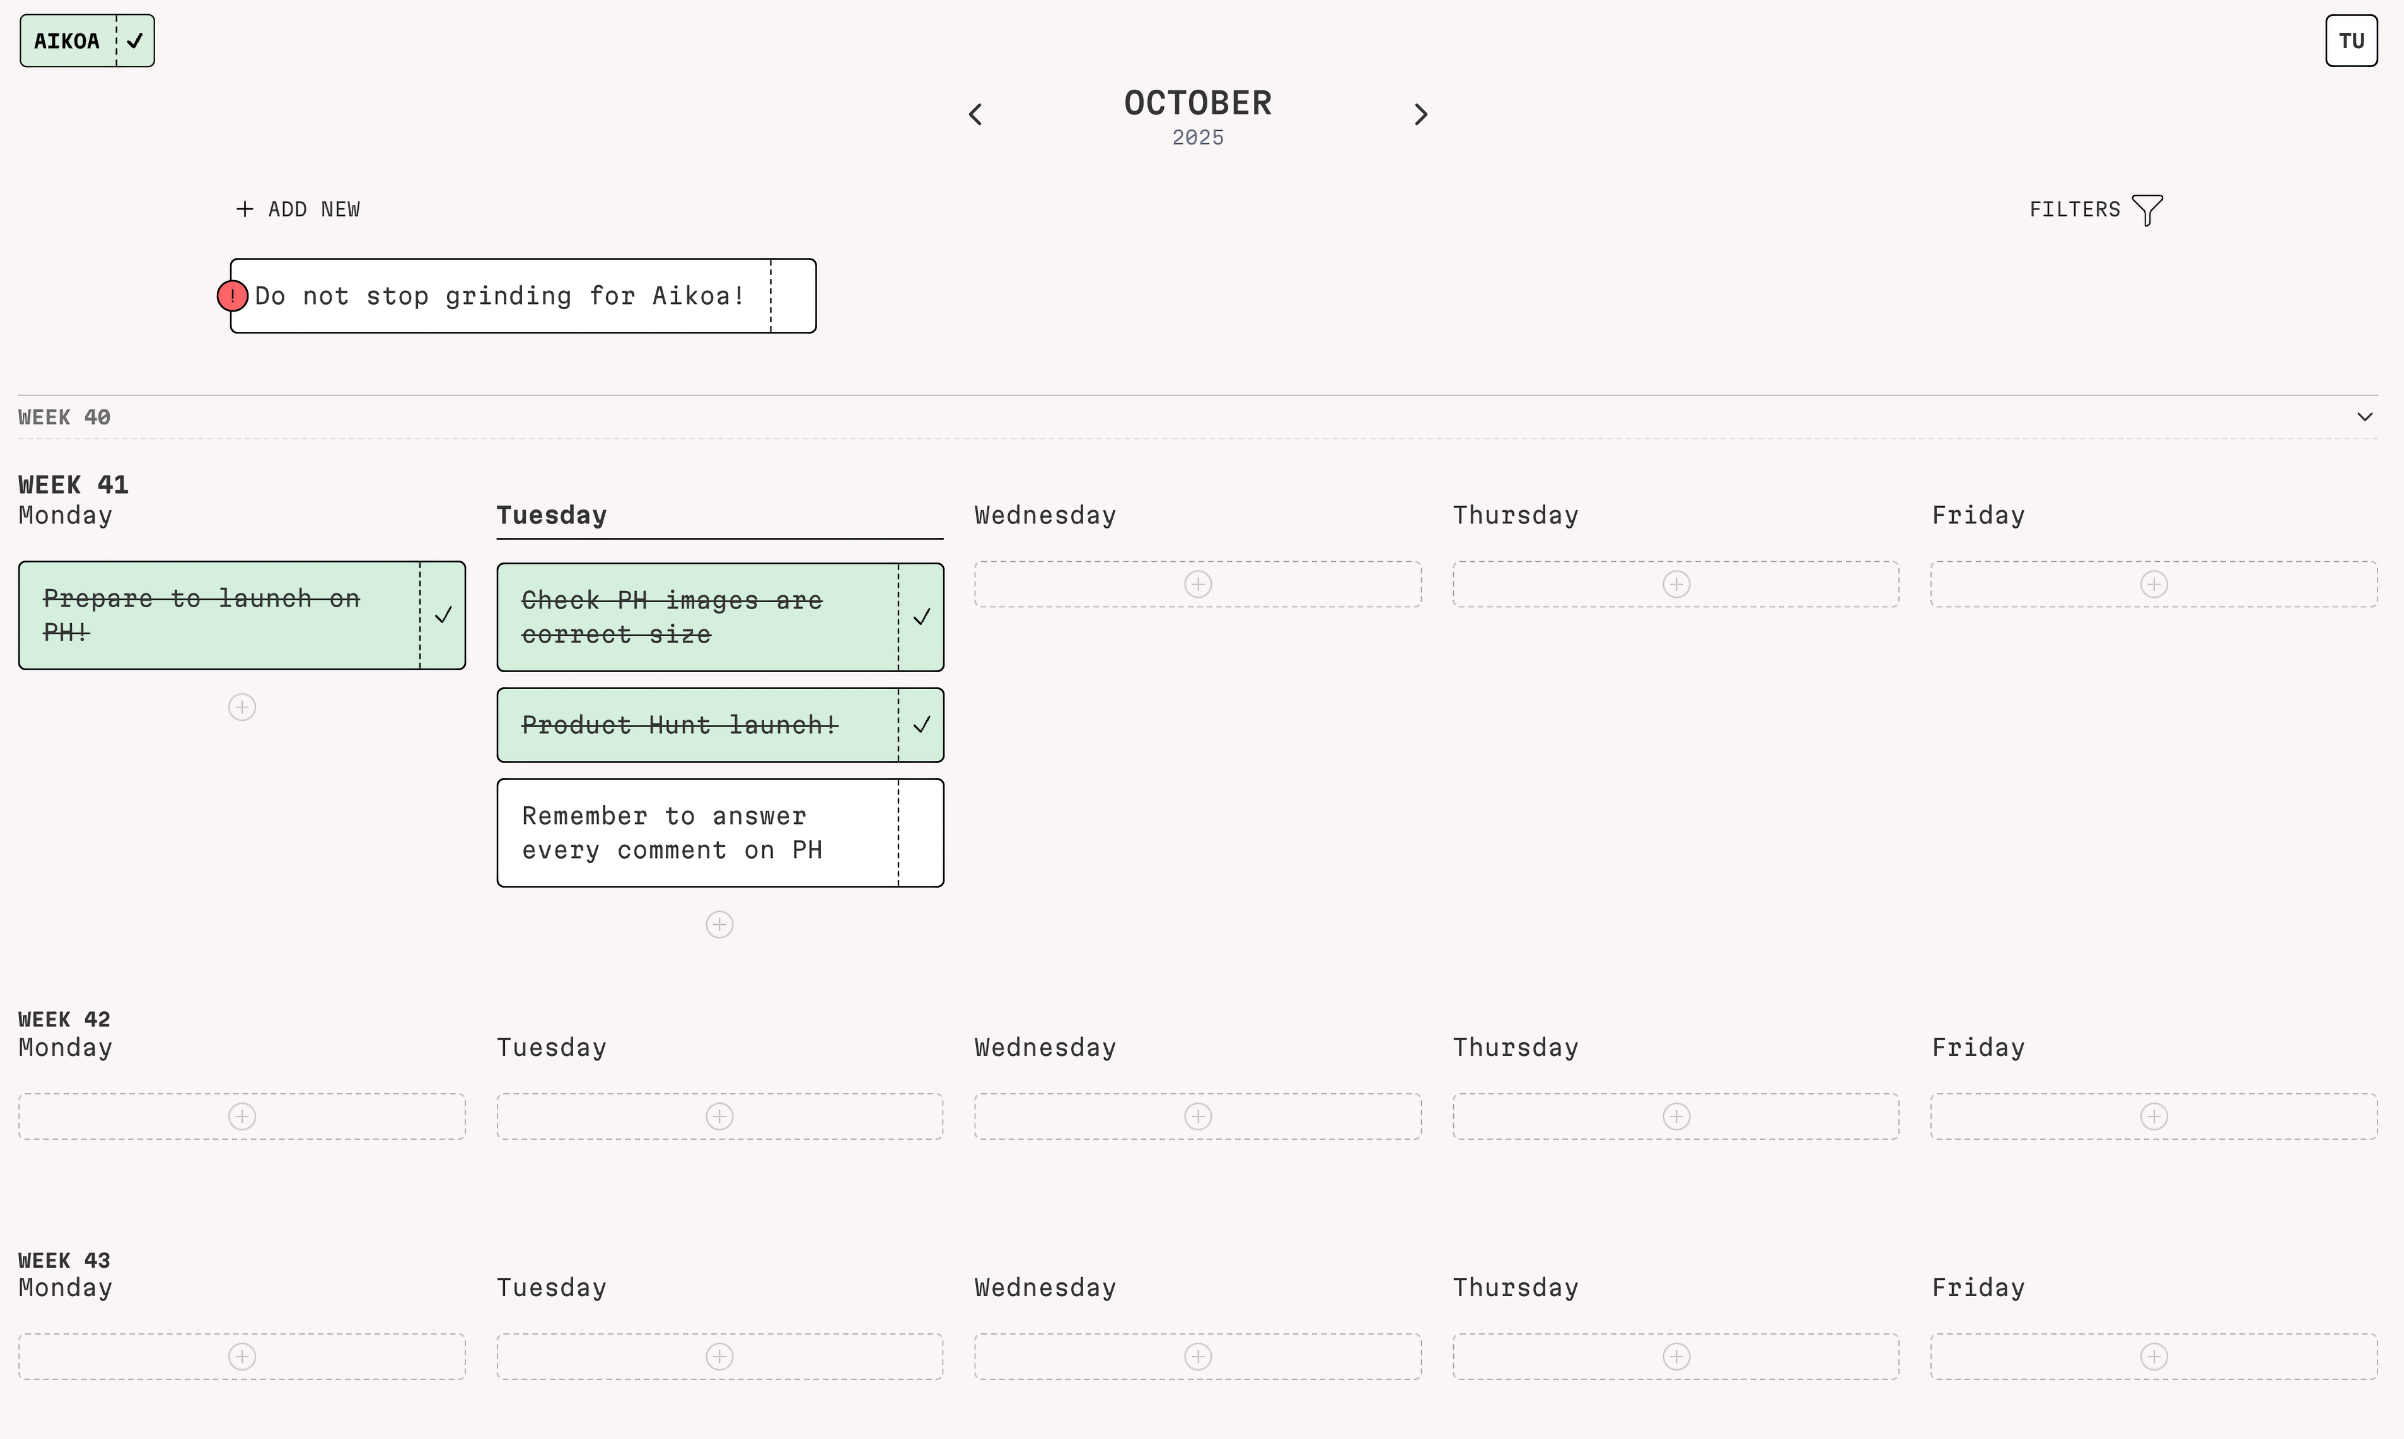Viewport: 2404px width, 1439px height.
Task: Add task to Week 41 Wednesday
Action: coord(1198,585)
